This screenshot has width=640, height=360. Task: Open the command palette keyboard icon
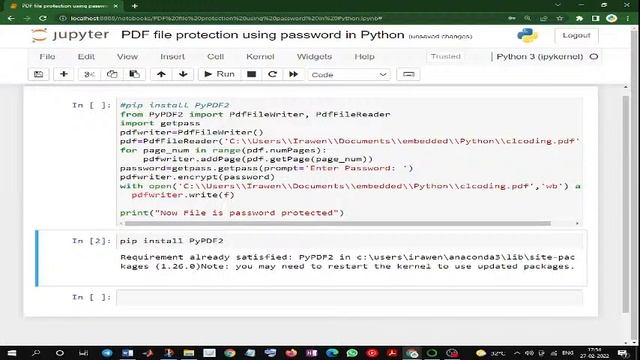pos(408,74)
